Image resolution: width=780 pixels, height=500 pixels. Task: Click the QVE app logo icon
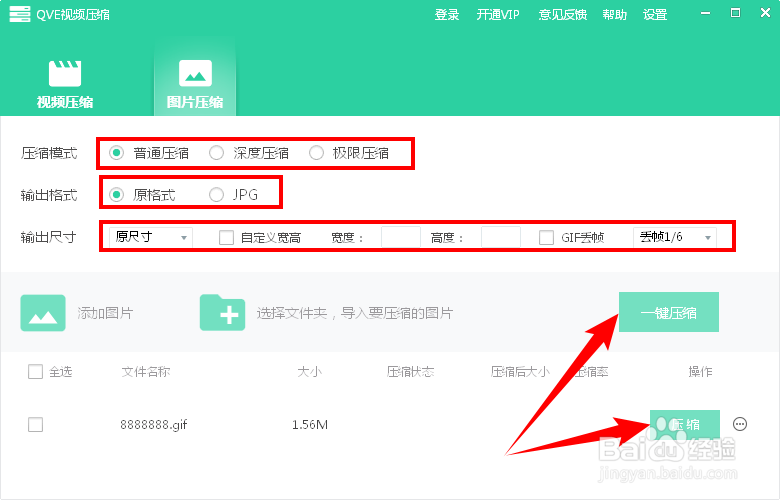(20, 14)
